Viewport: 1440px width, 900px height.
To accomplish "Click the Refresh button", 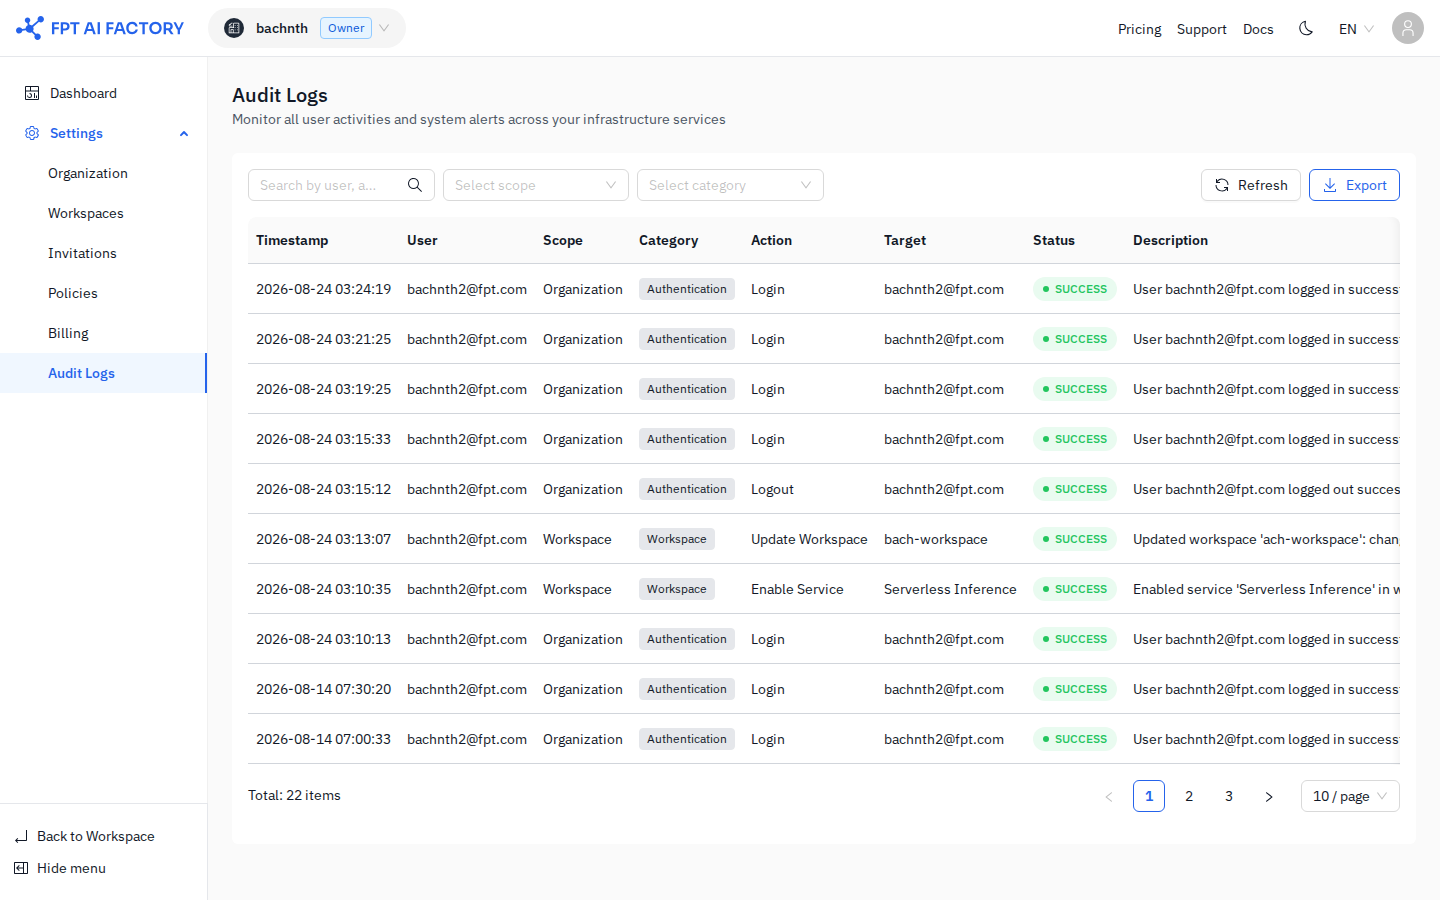I will click(x=1251, y=185).
